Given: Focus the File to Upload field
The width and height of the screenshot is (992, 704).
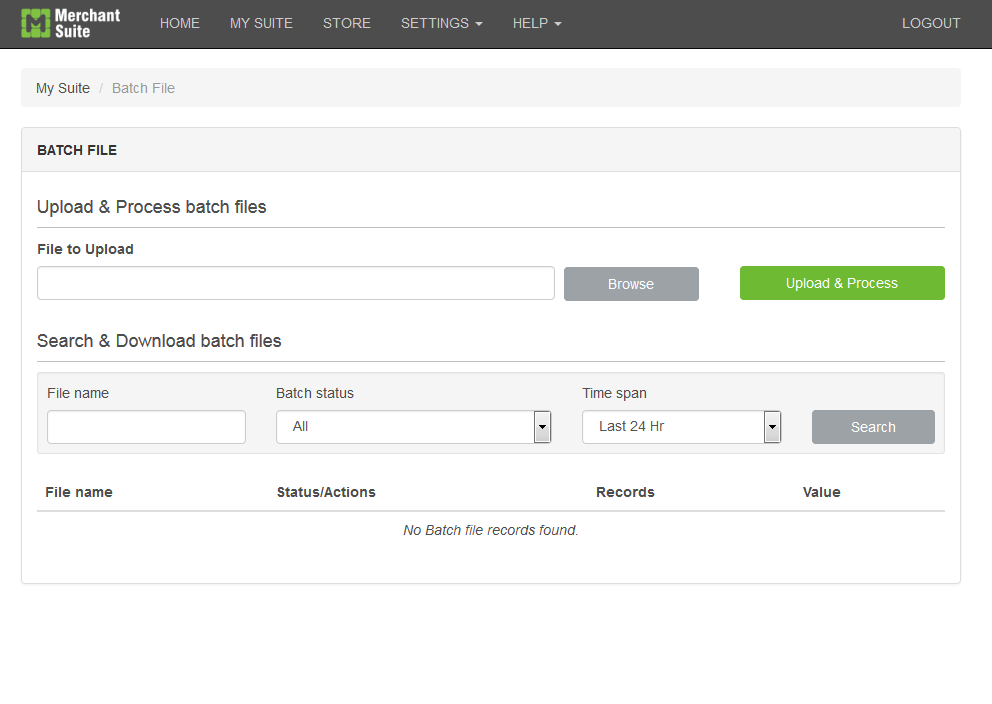Looking at the screenshot, I should coord(295,283).
